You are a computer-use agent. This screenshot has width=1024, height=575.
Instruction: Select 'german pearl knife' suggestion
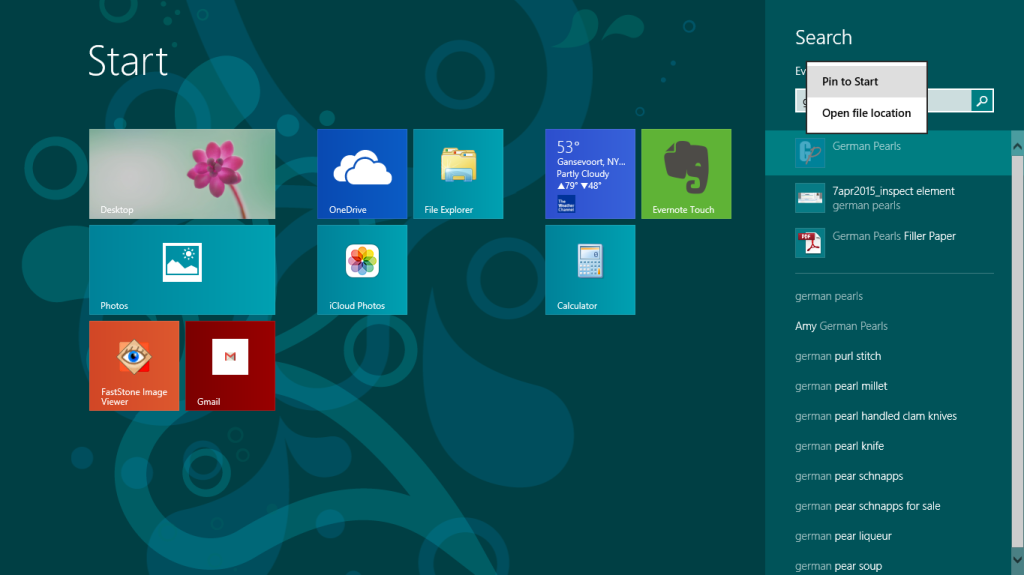click(x=839, y=446)
